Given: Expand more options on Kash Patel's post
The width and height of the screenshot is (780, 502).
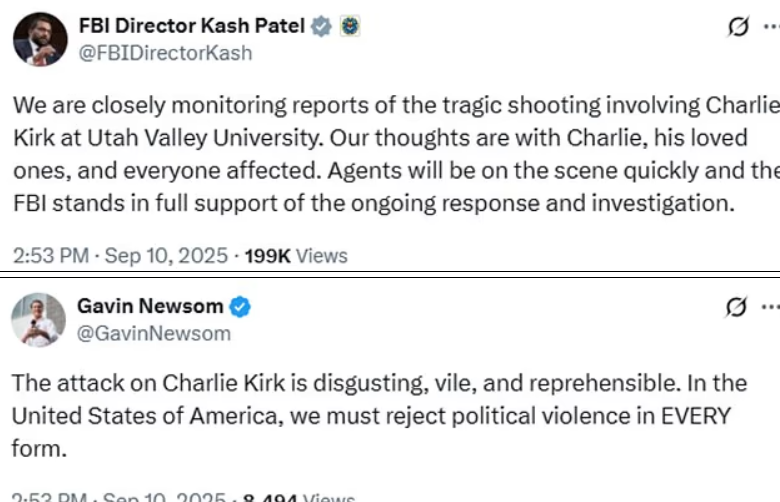Looking at the screenshot, I should (x=769, y=30).
